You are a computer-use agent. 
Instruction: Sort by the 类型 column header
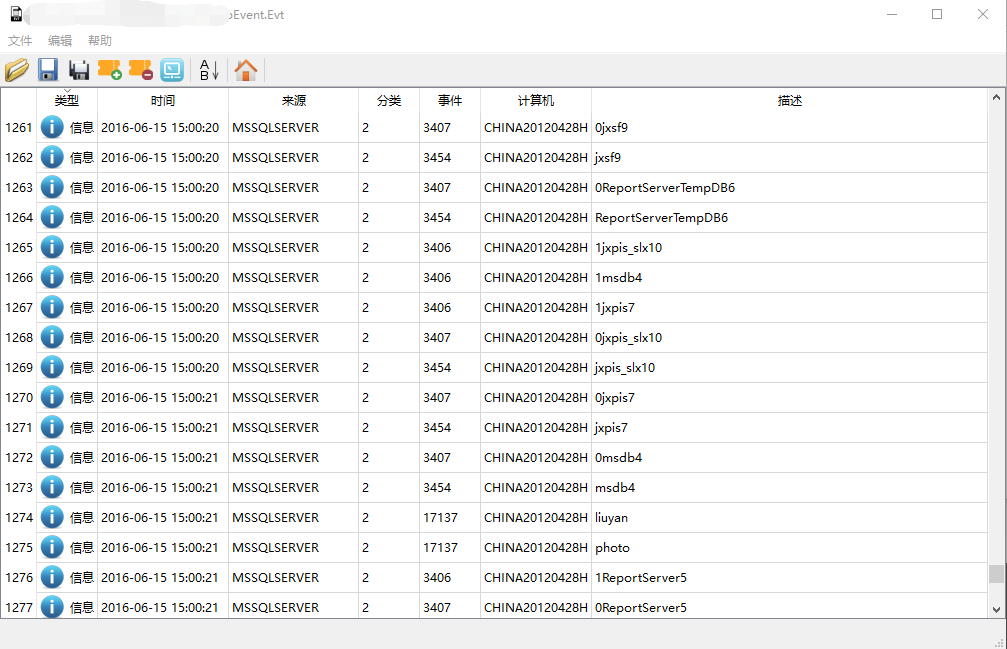click(x=67, y=101)
